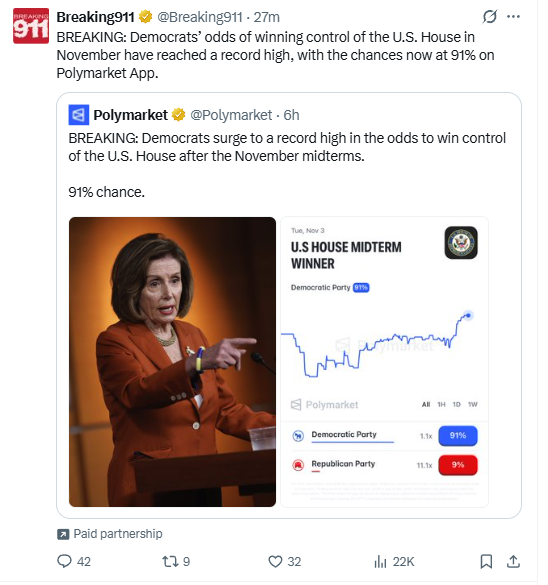View post analytics bar chart icon

[x=380, y=561]
